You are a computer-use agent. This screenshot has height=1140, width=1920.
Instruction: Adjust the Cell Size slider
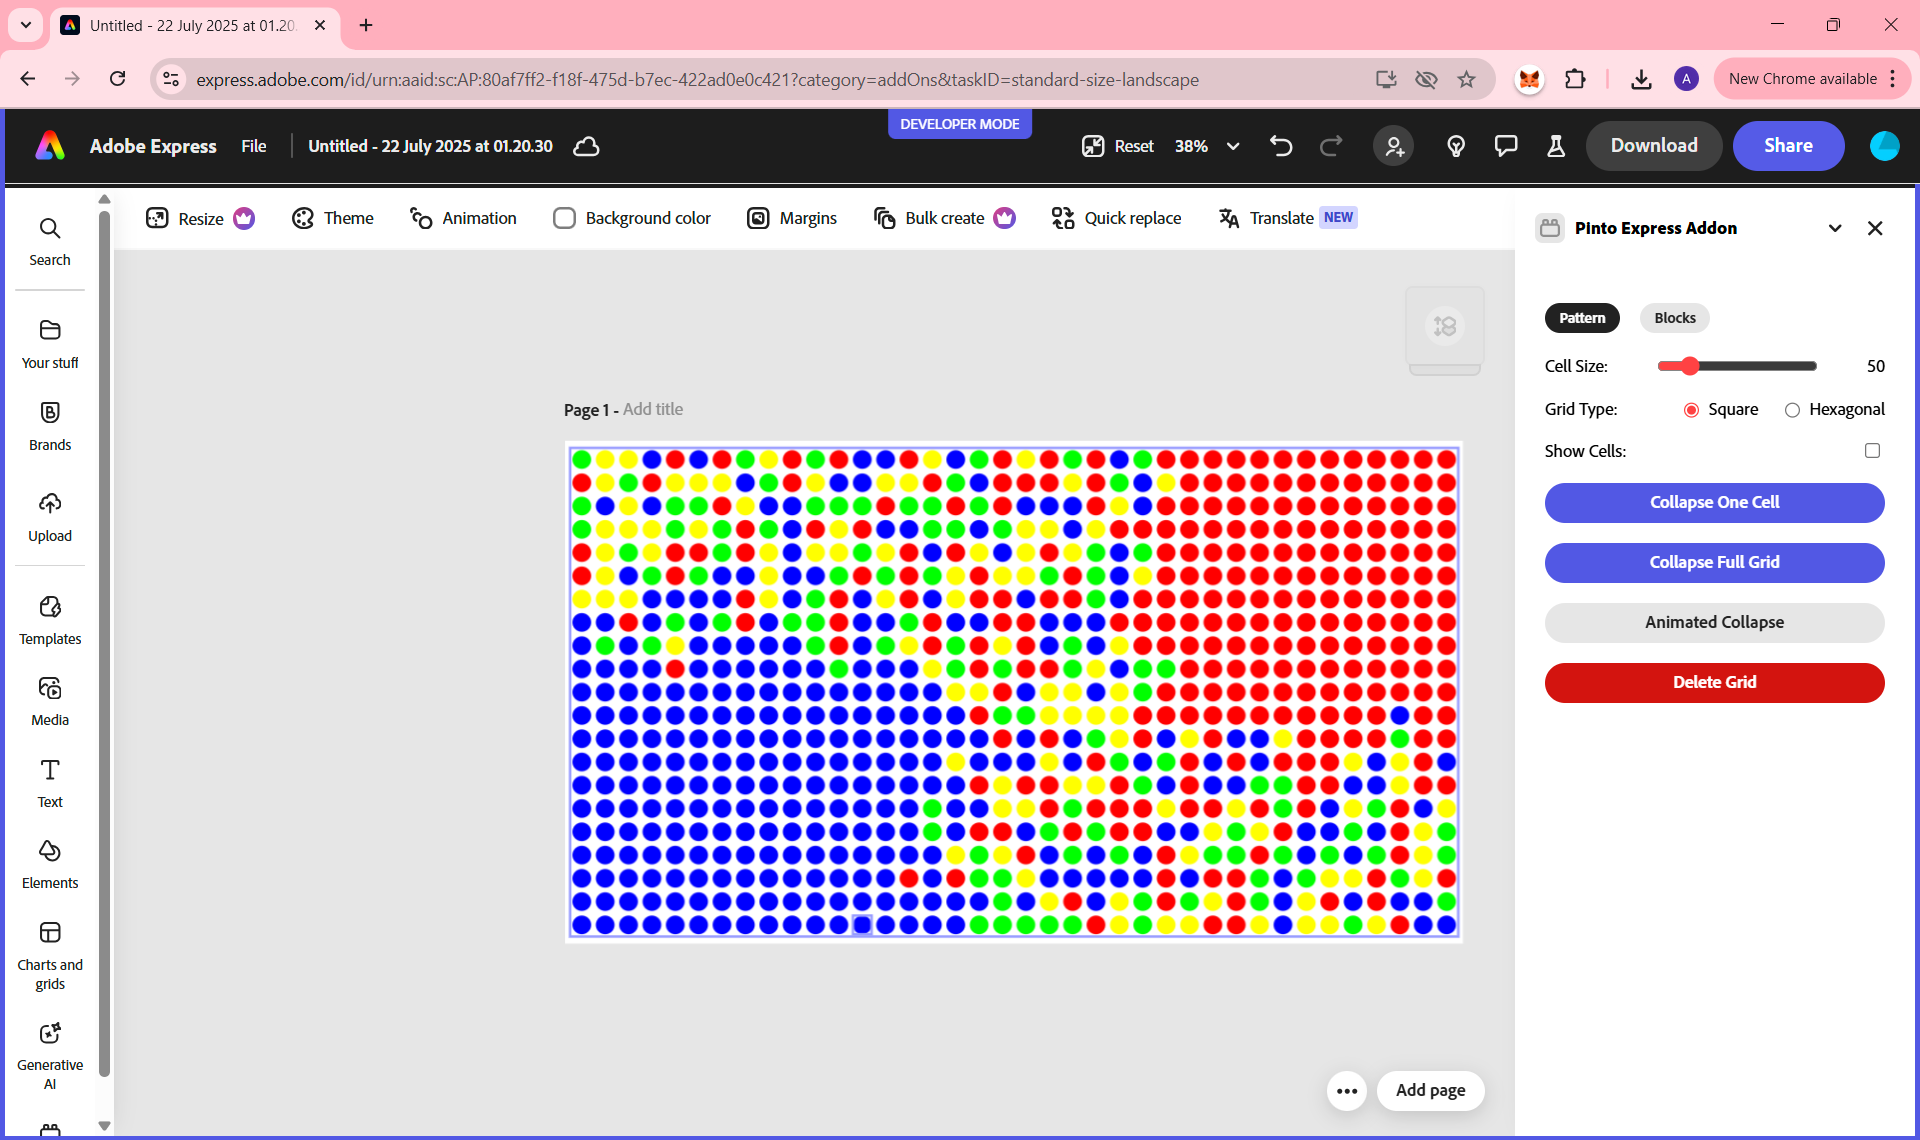click(x=1690, y=366)
